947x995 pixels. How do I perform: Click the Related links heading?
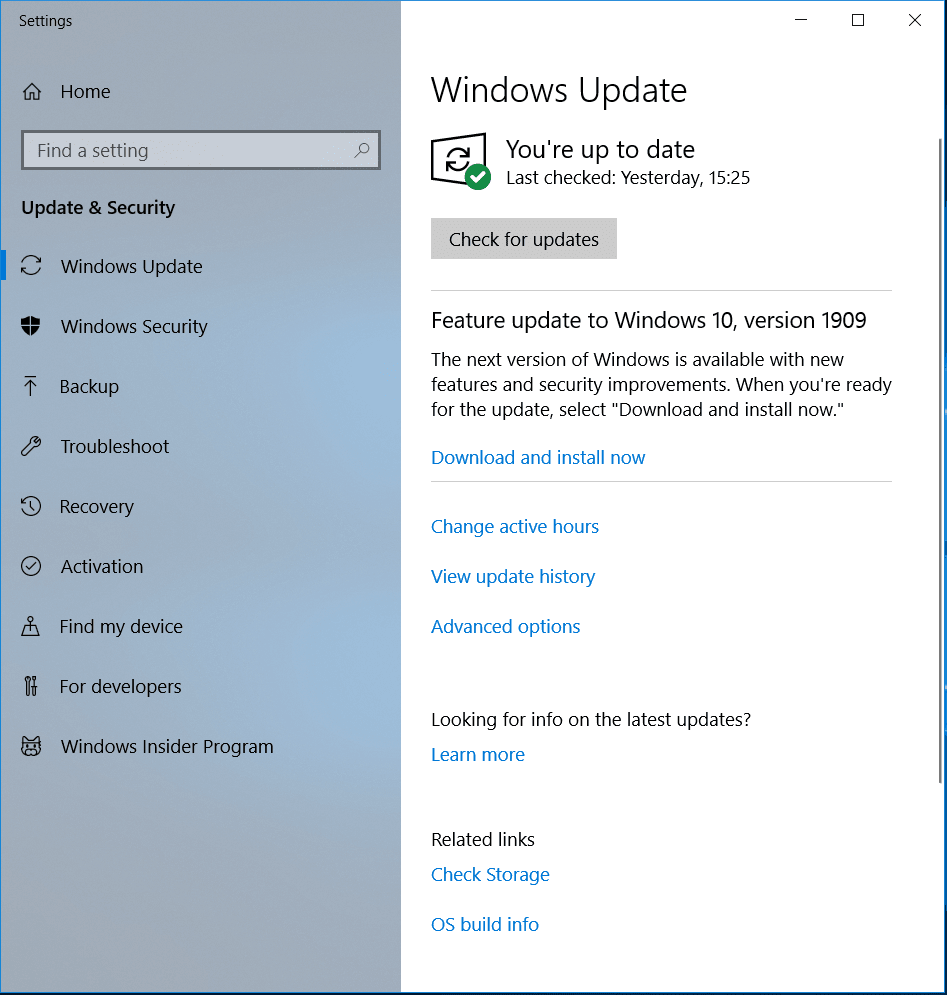point(483,840)
